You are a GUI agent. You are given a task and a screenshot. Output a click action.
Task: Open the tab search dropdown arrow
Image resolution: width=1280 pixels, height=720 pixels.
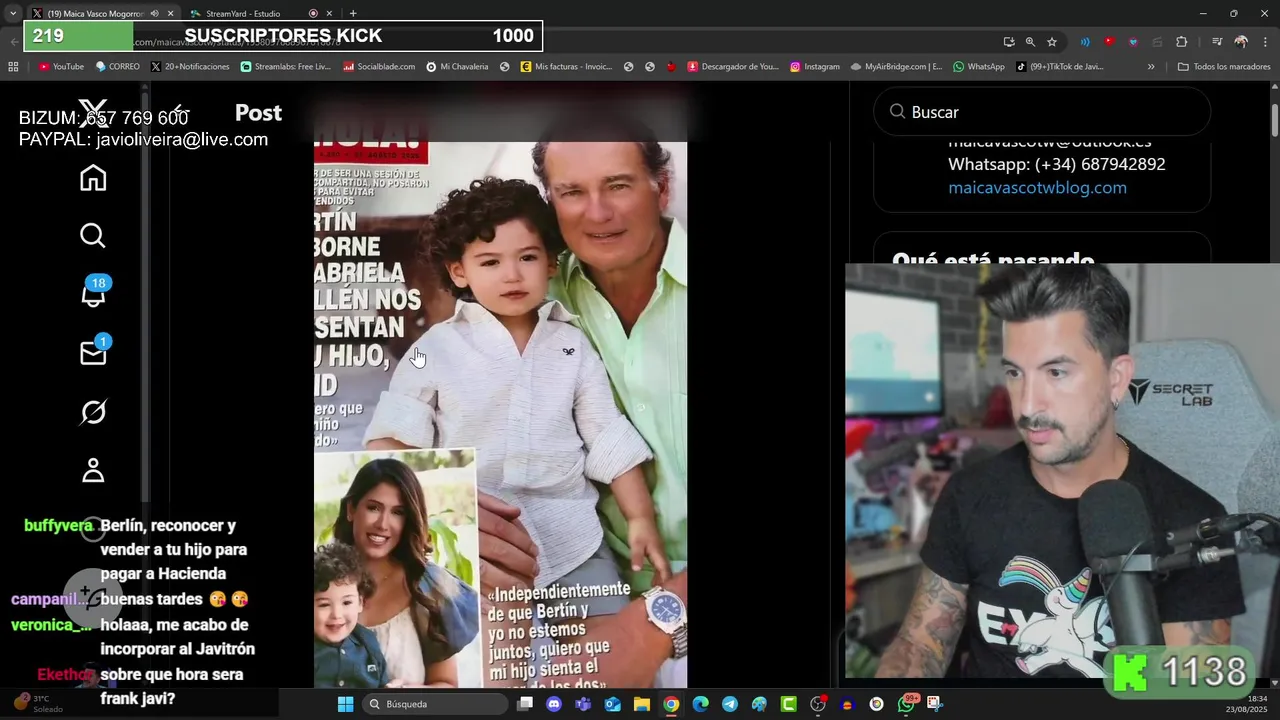click(x=13, y=14)
